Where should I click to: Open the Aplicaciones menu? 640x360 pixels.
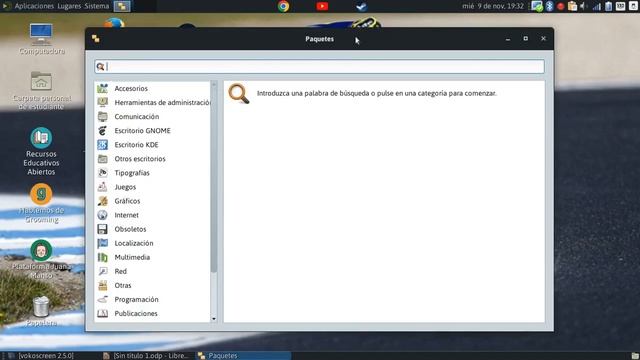(34, 6)
